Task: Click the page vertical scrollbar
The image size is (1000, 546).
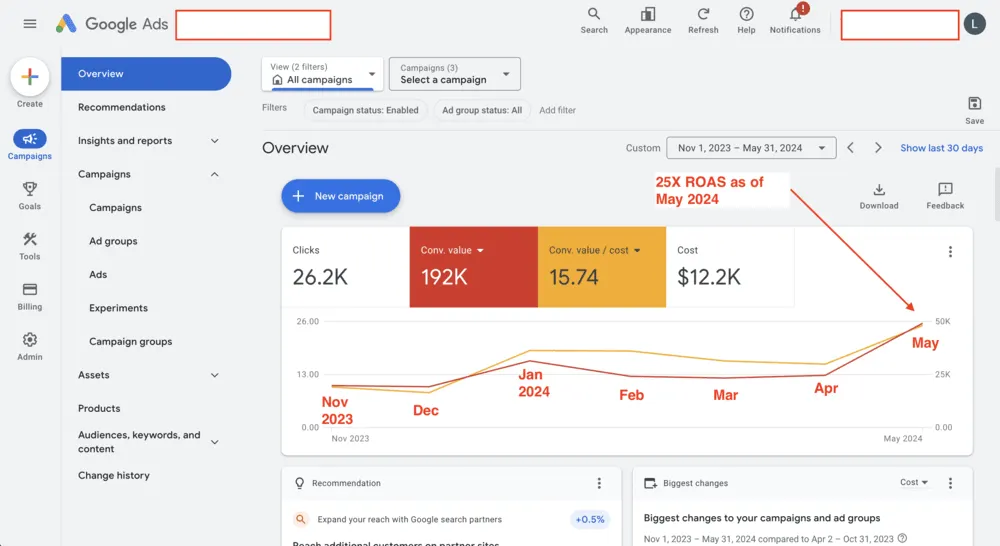Action: pyautogui.click(x=997, y=194)
